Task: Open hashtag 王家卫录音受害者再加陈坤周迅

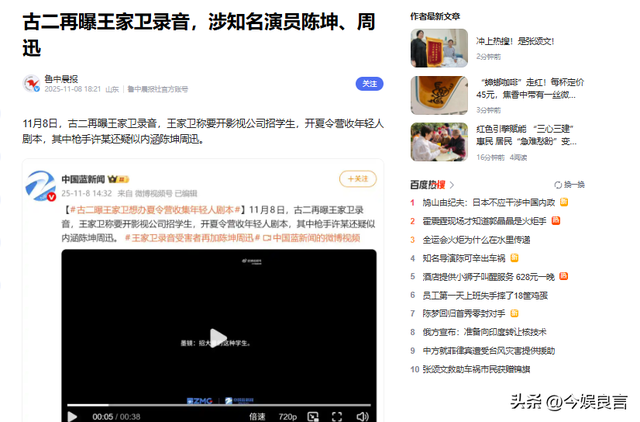Action: (192, 238)
